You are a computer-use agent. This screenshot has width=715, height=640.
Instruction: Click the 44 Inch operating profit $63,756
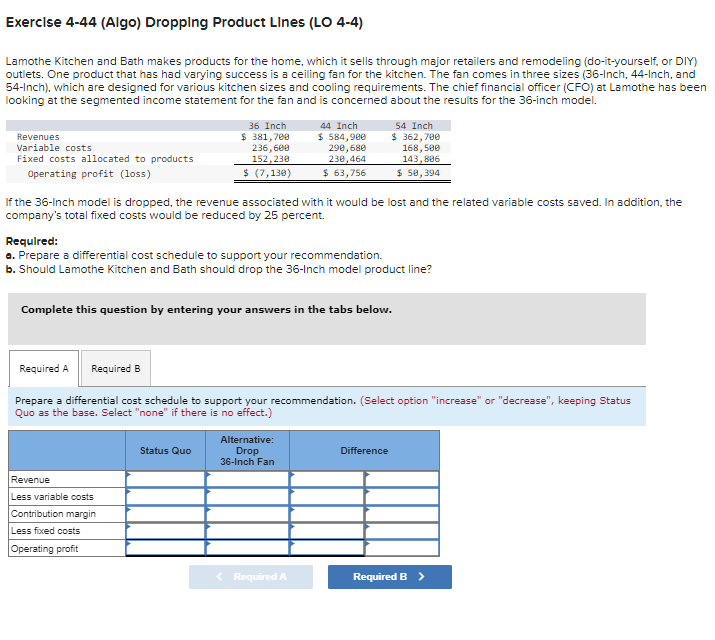[x=344, y=173]
